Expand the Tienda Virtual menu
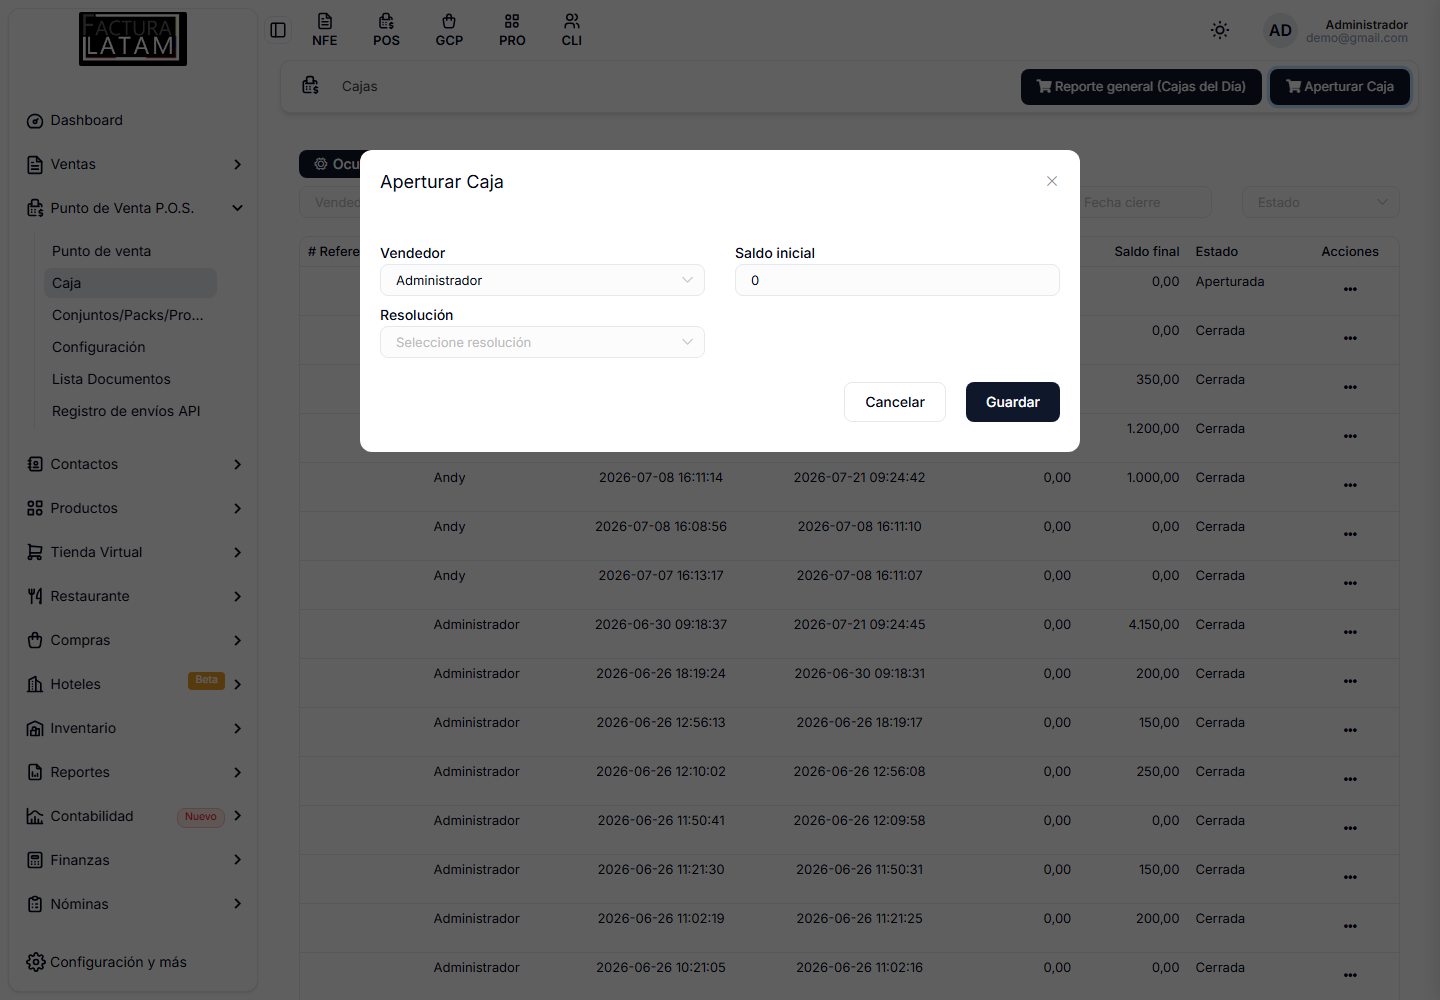 (134, 552)
